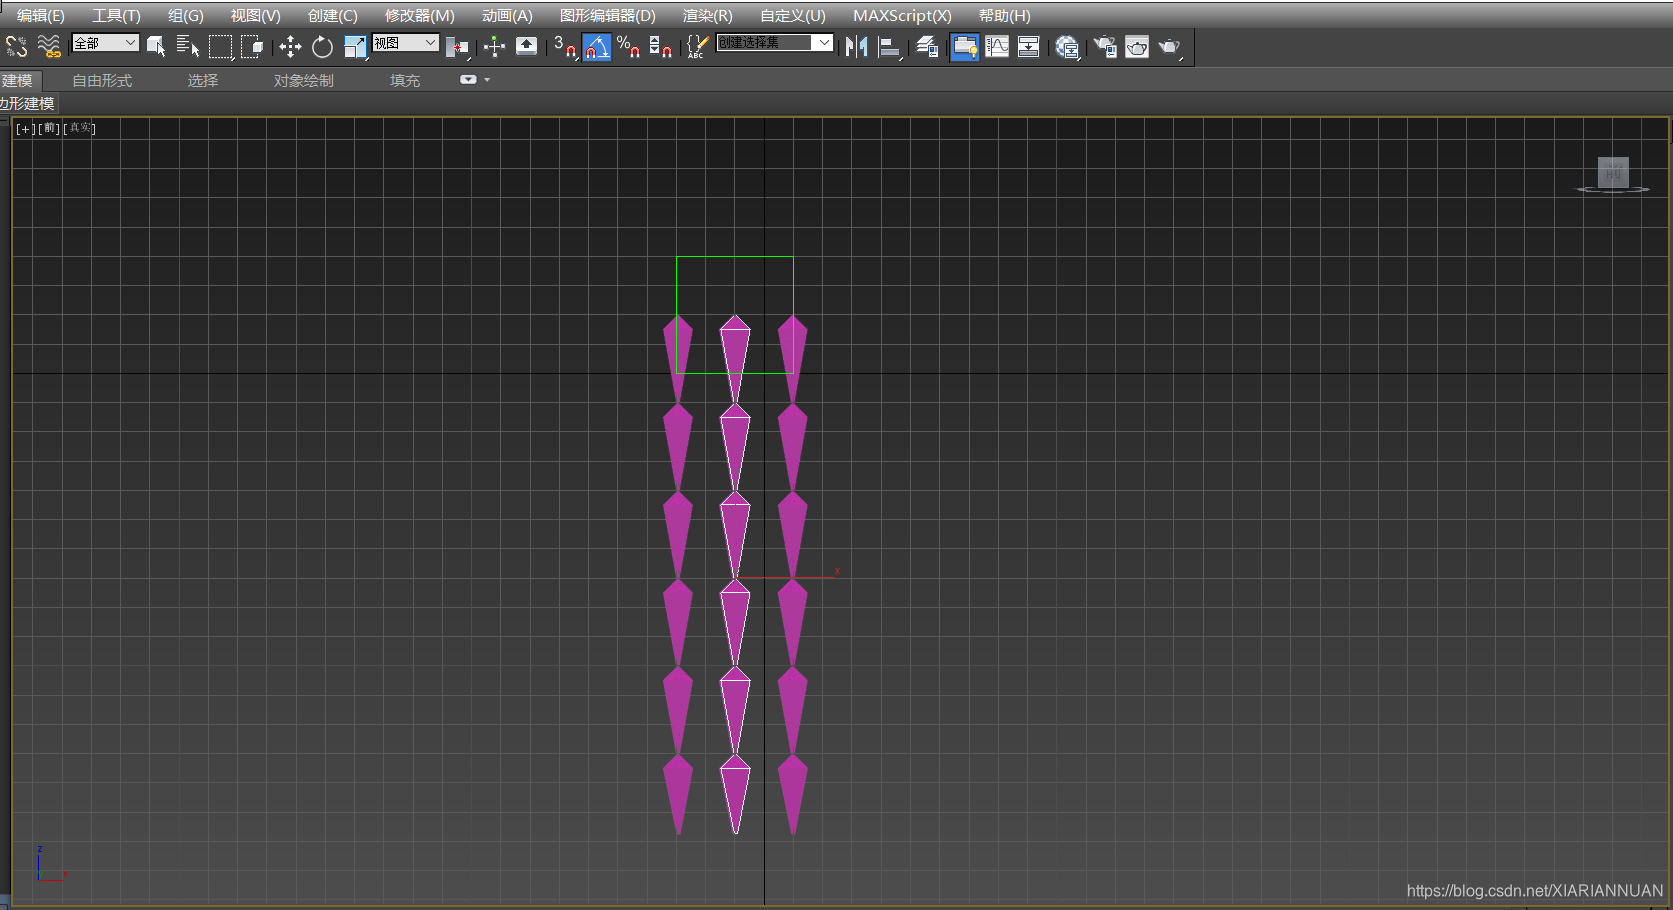Open the 渲染(R) menu

point(708,16)
